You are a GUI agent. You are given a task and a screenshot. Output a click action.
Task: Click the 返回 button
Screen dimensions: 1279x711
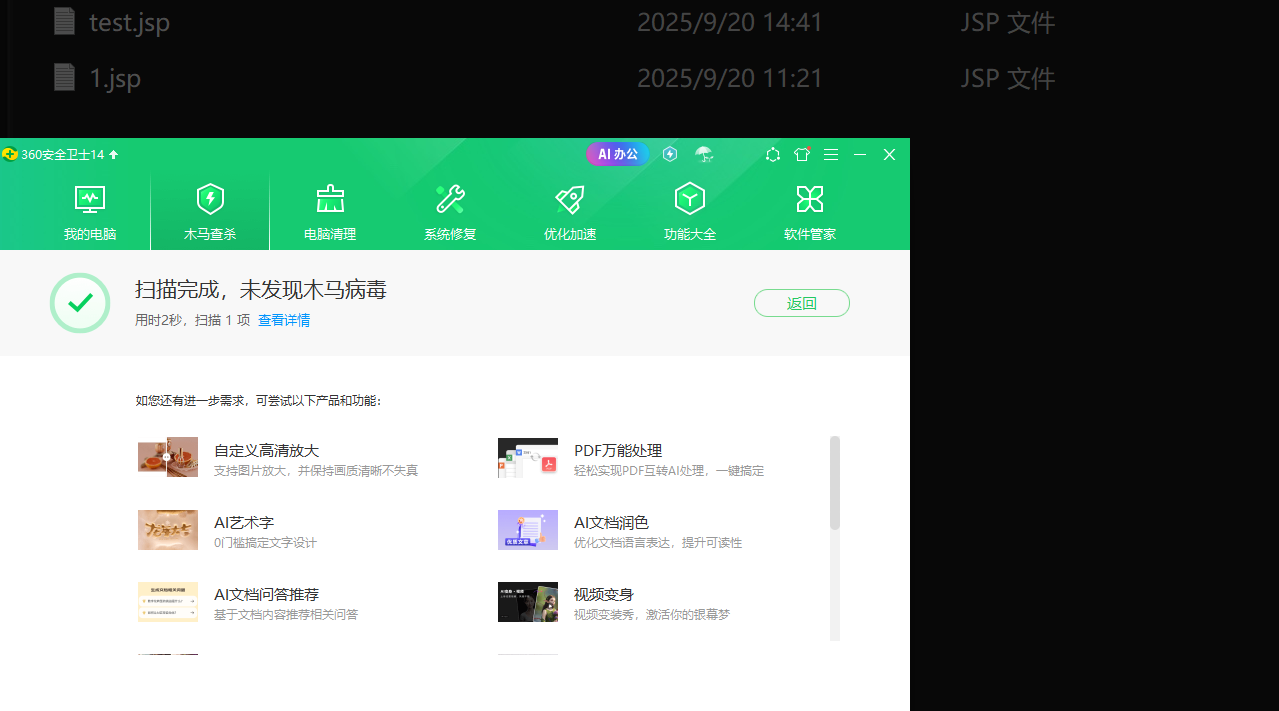pos(802,303)
